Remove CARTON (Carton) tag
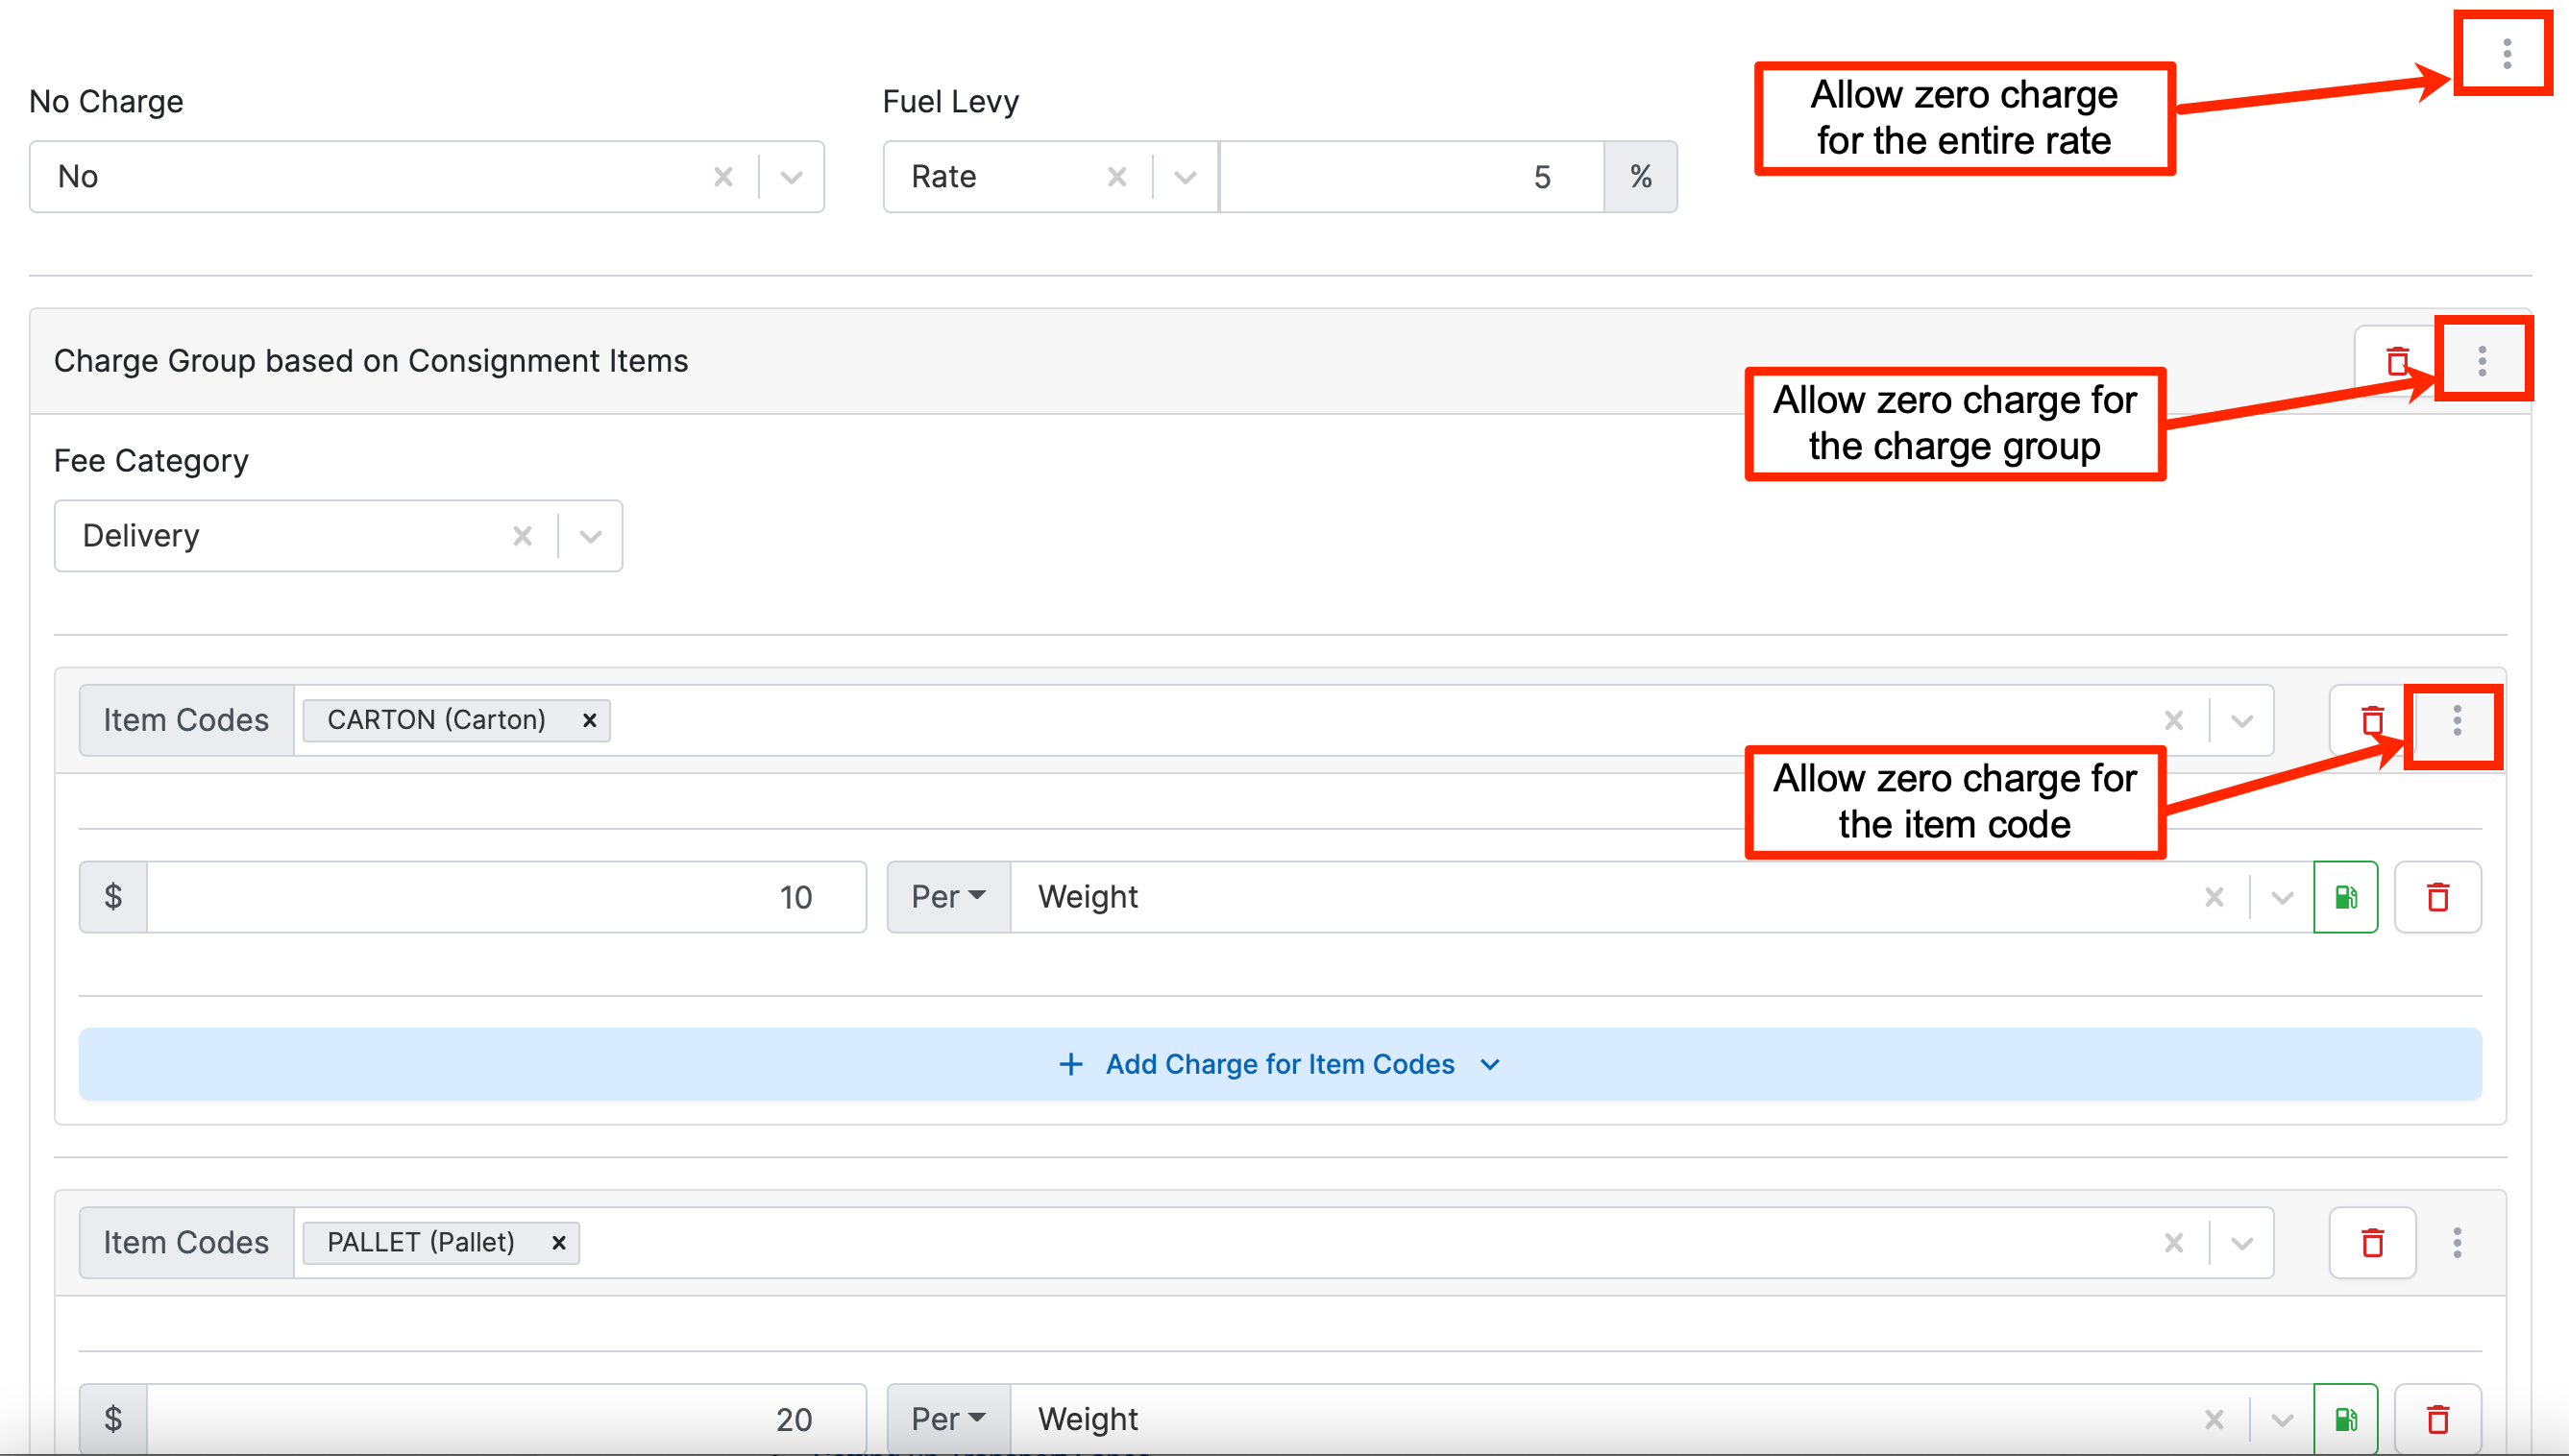 [x=590, y=721]
